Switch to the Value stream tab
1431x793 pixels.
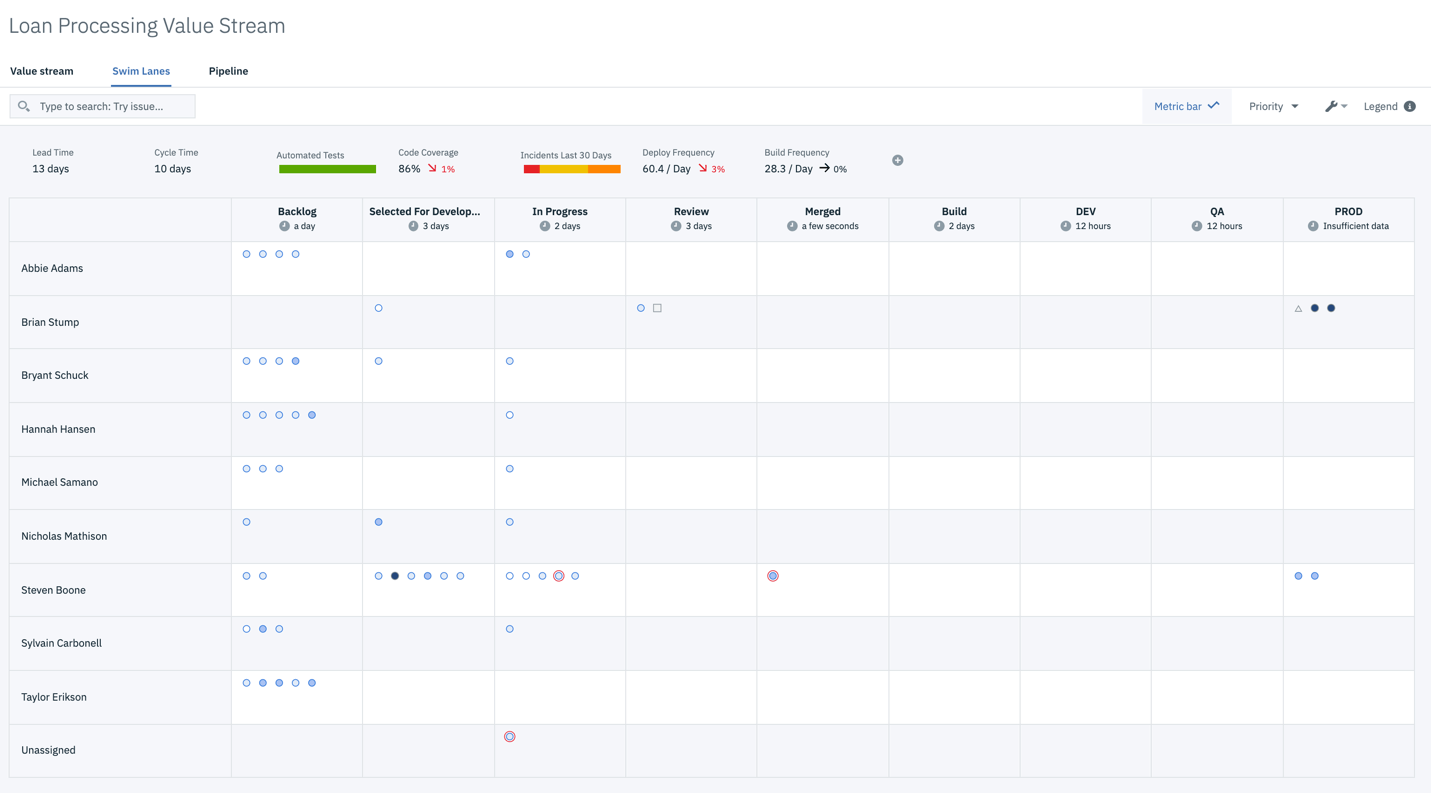pyautogui.click(x=42, y=71)
